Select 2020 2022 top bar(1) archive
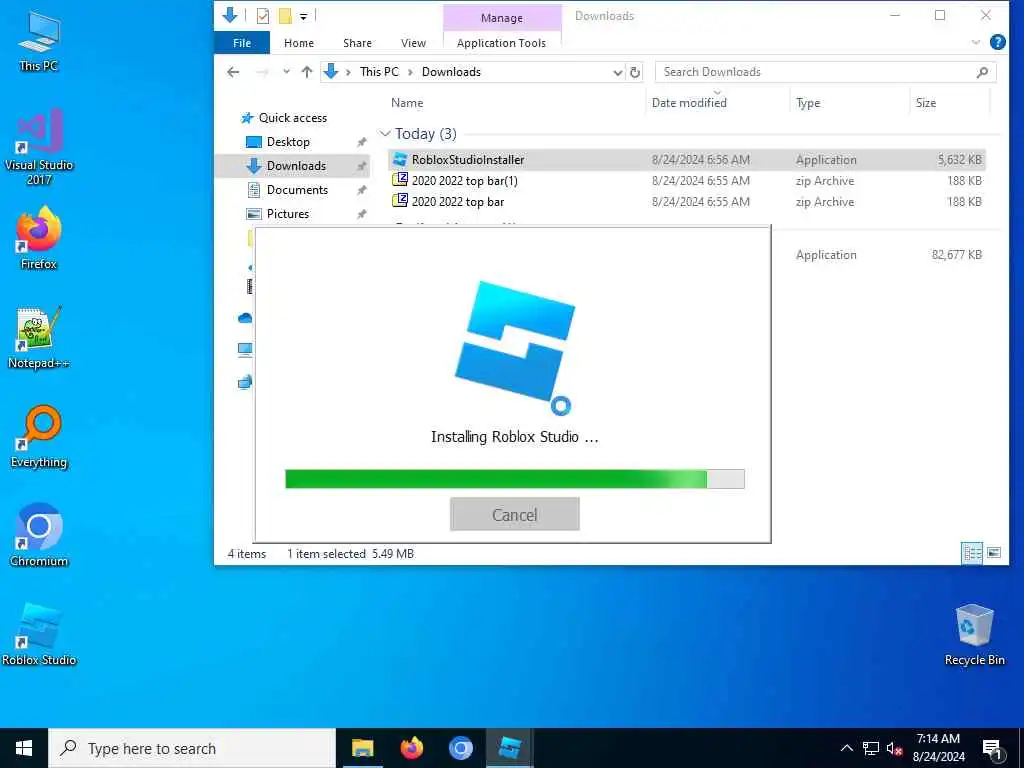This screenshot has height=768, width=1024. tap(686, 181)
